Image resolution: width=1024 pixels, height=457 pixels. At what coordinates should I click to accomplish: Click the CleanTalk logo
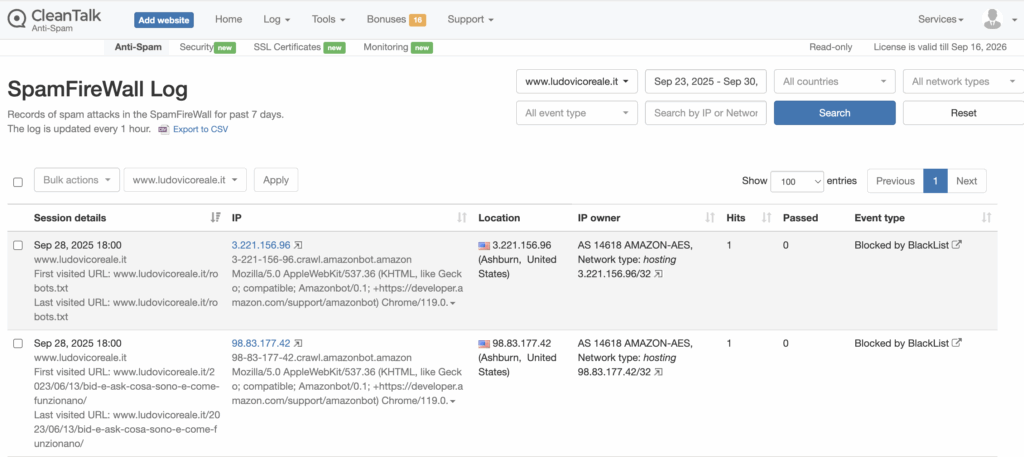[54, 20]
